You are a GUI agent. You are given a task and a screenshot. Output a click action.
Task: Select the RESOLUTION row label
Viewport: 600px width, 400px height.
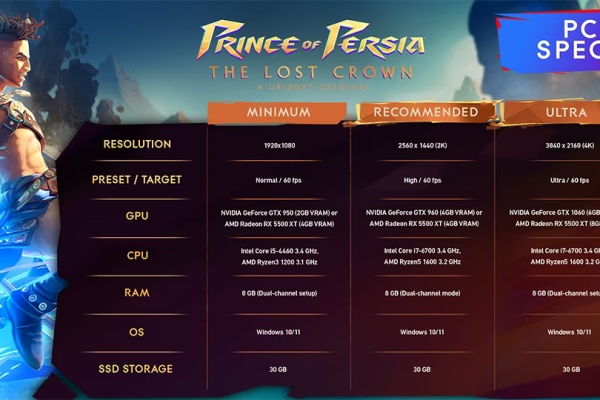pos(137,144)
